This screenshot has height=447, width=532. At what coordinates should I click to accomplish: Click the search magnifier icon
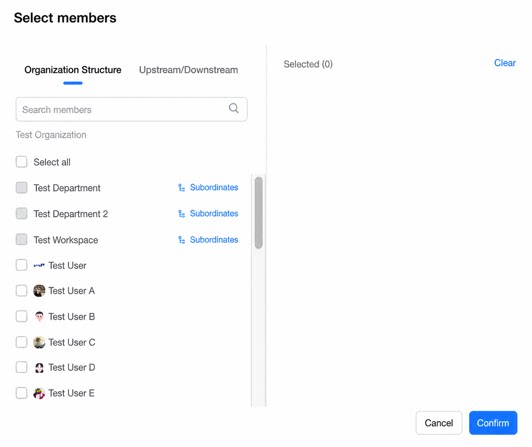point(233,108)
